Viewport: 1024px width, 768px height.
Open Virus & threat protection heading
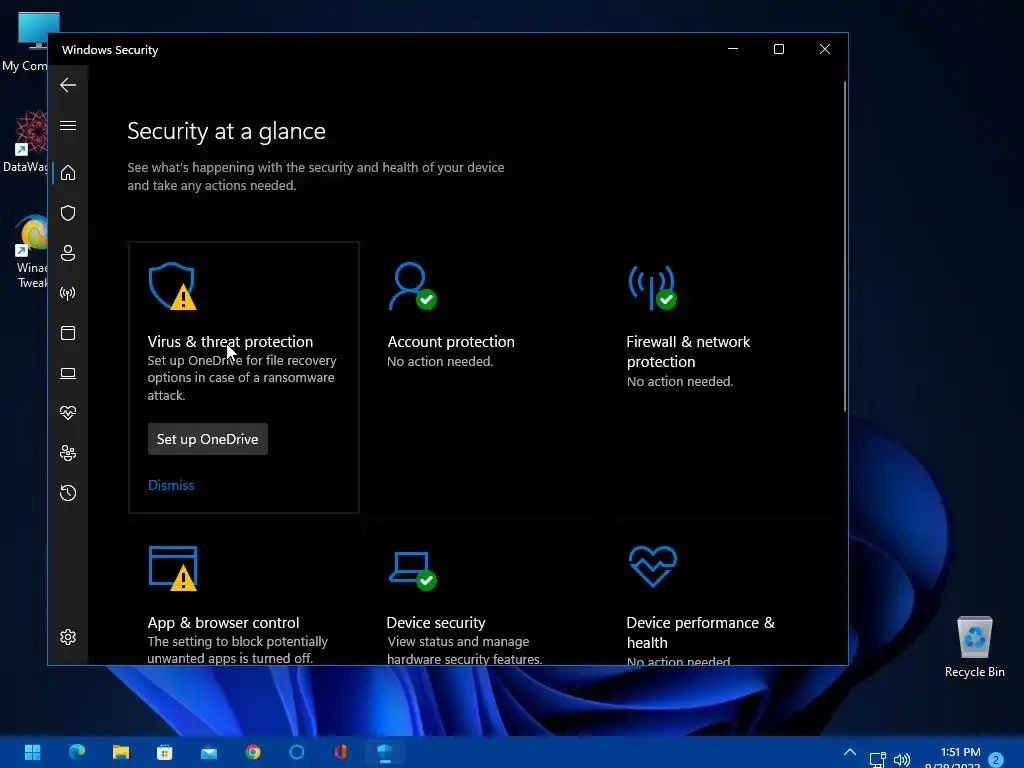click(230, 342)
